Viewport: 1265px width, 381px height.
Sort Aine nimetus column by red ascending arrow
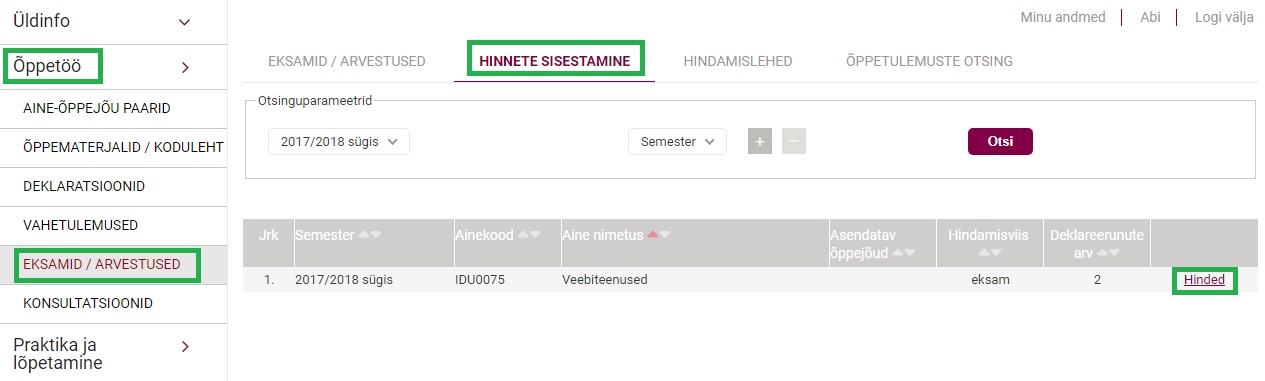(x=652, y=235)
